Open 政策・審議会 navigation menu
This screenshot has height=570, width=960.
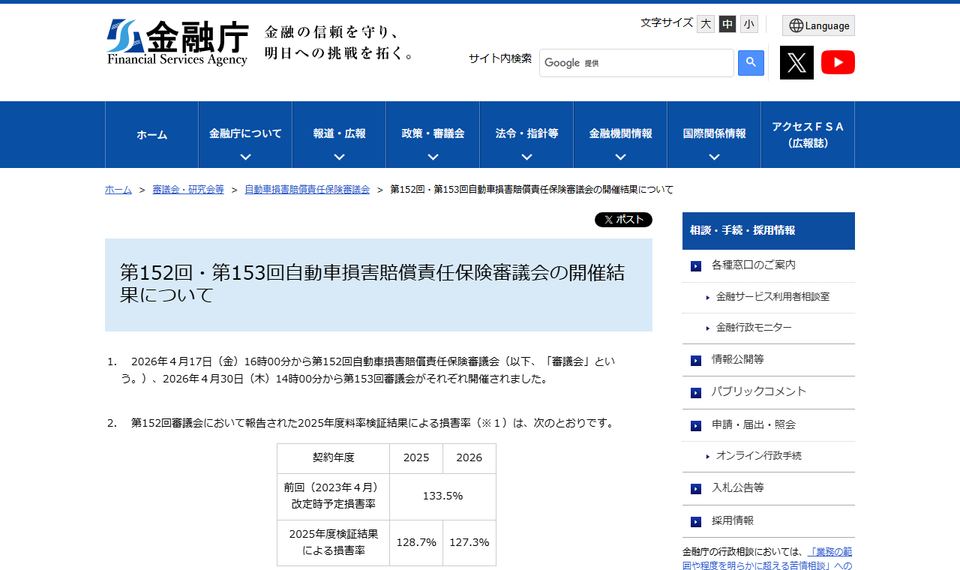(433, 135)
